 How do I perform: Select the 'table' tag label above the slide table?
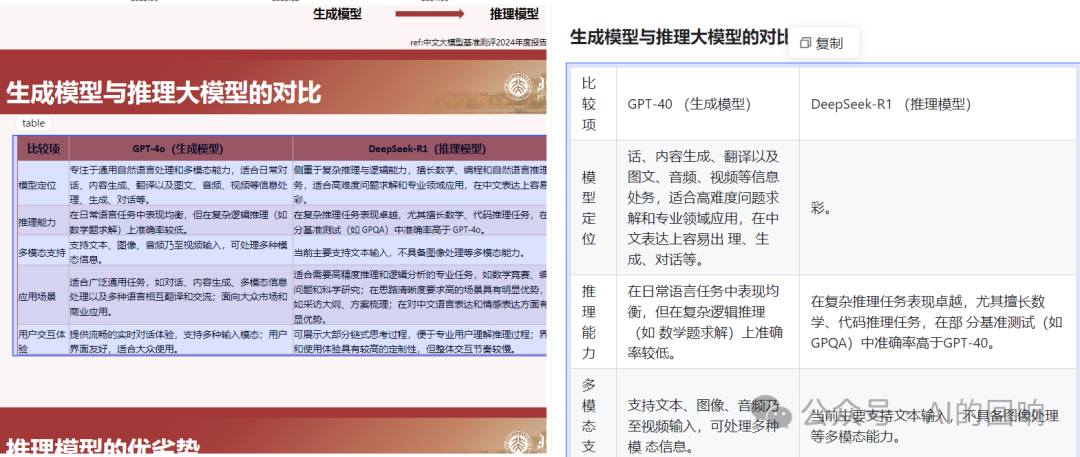pos(34,123)
